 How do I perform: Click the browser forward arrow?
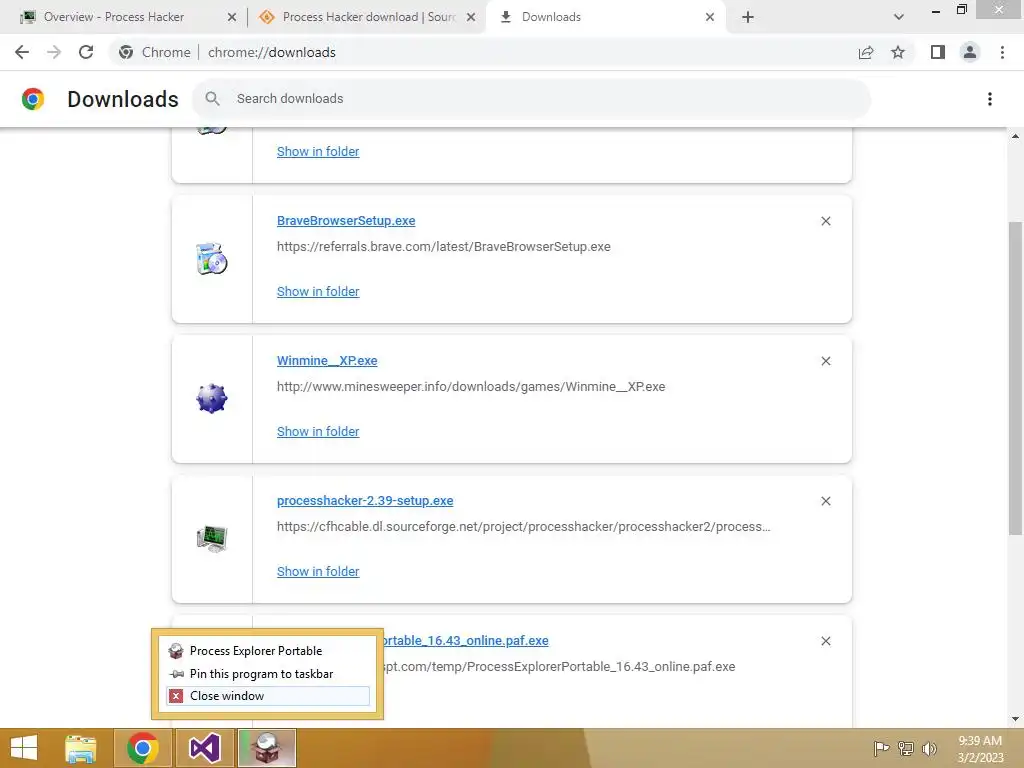coord(54,52)
